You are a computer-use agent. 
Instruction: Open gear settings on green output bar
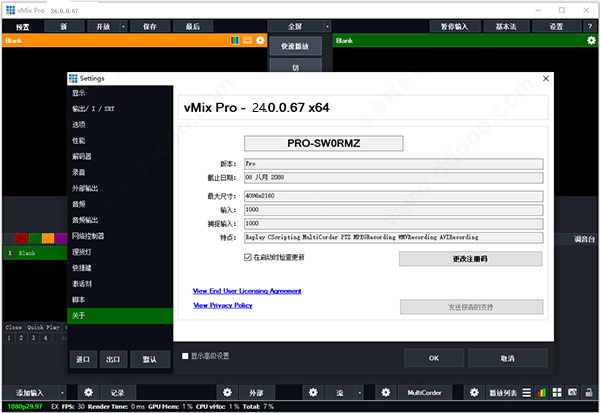click(x=591, y=40)
